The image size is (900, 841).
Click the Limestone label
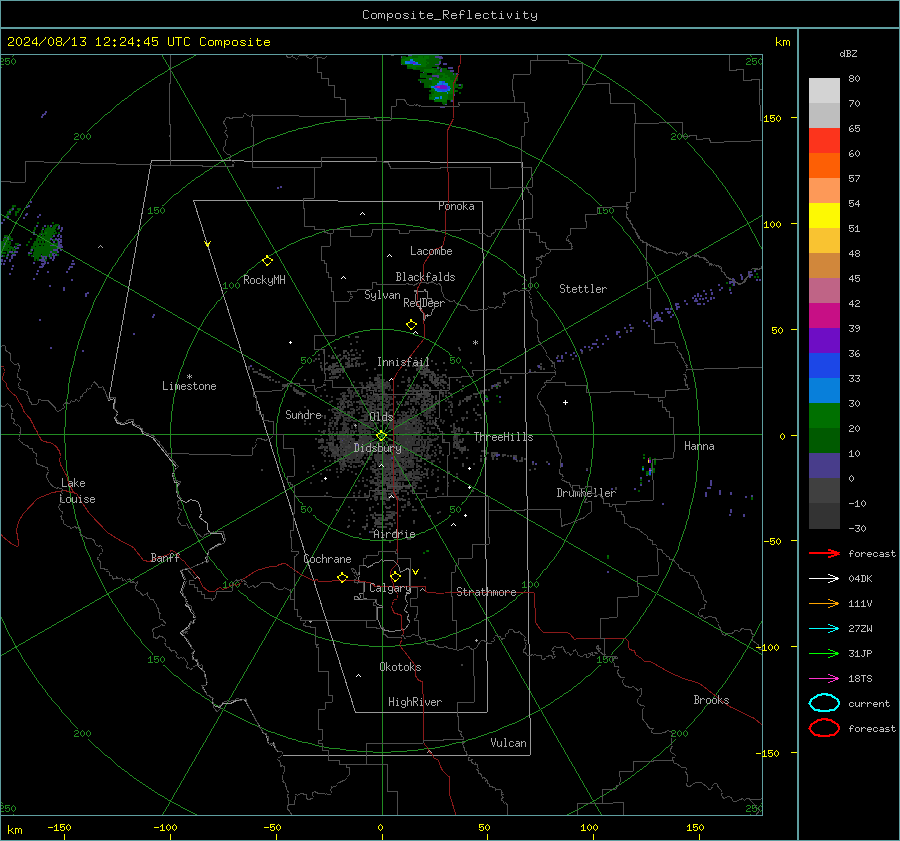point(189,386)
